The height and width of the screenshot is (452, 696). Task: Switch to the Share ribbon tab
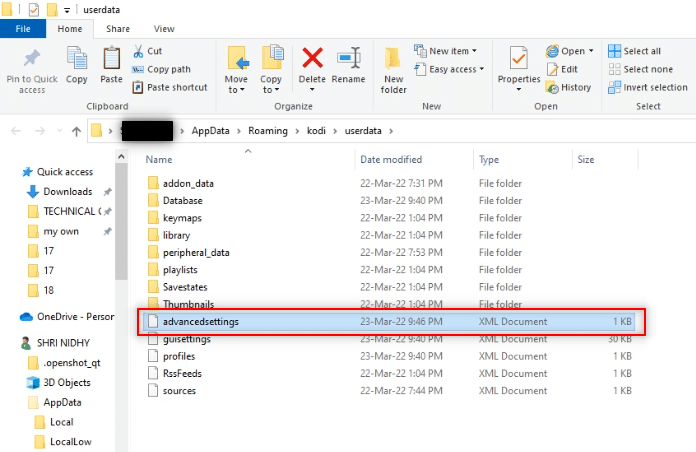pos(118,29)
